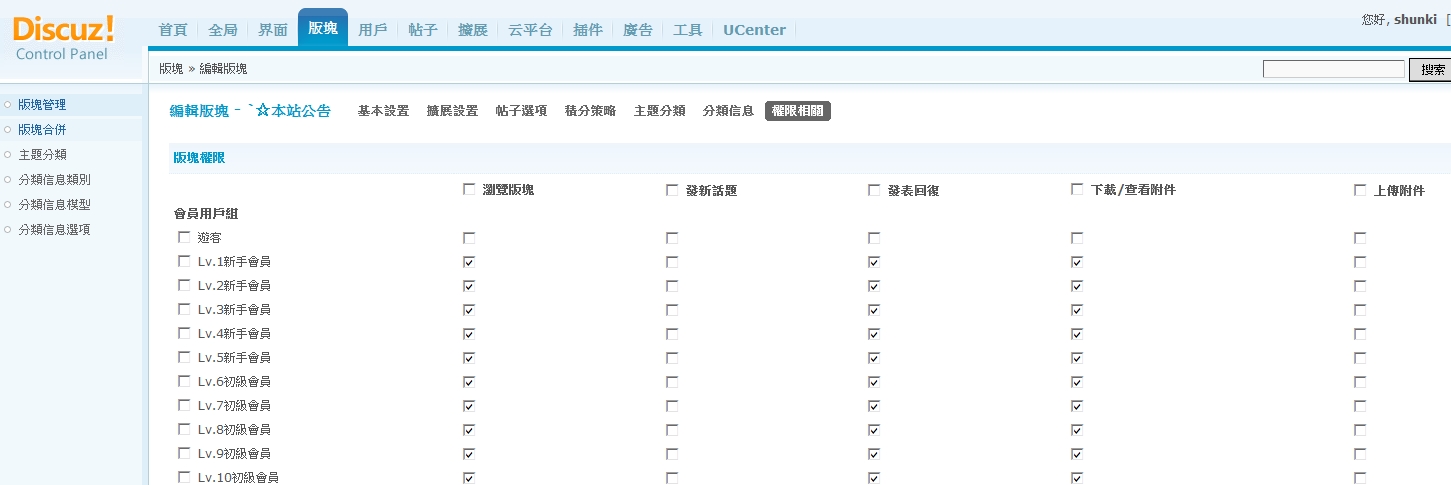Open the 首頁 top menu
Screen dimensions: 1451x485
[x=173, y=30]
